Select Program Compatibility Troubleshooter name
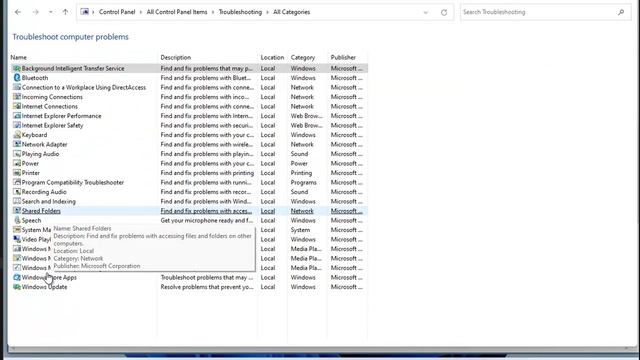Viewport: 640px width, 360px height. point(73,182)
